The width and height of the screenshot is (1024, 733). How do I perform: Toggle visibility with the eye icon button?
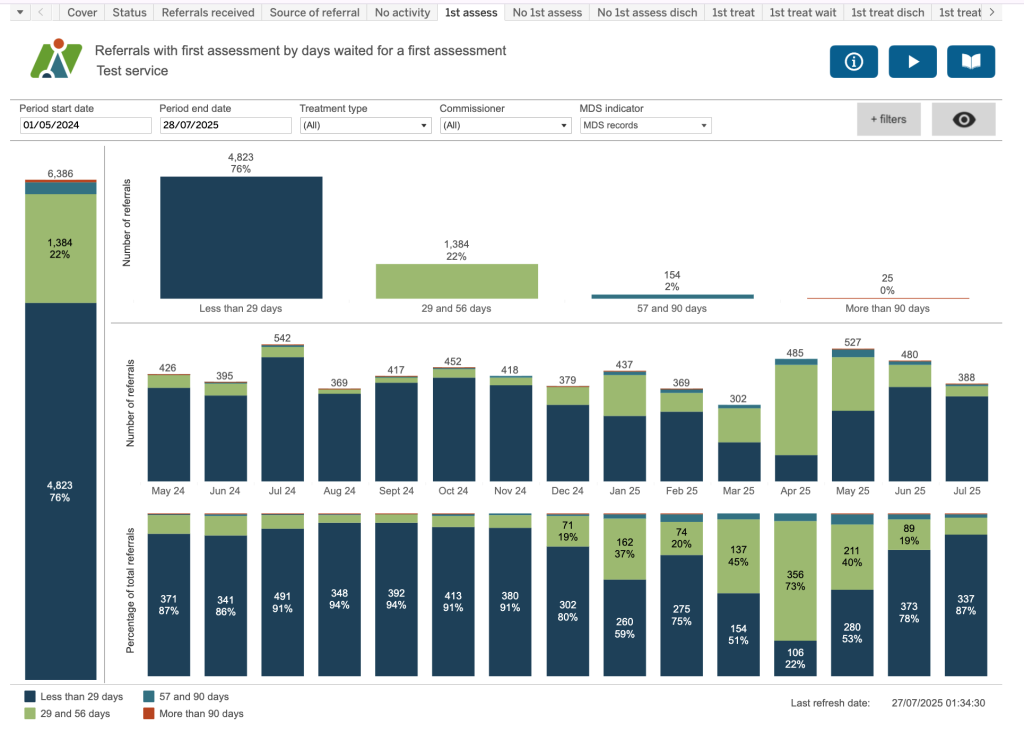point(963,119)
